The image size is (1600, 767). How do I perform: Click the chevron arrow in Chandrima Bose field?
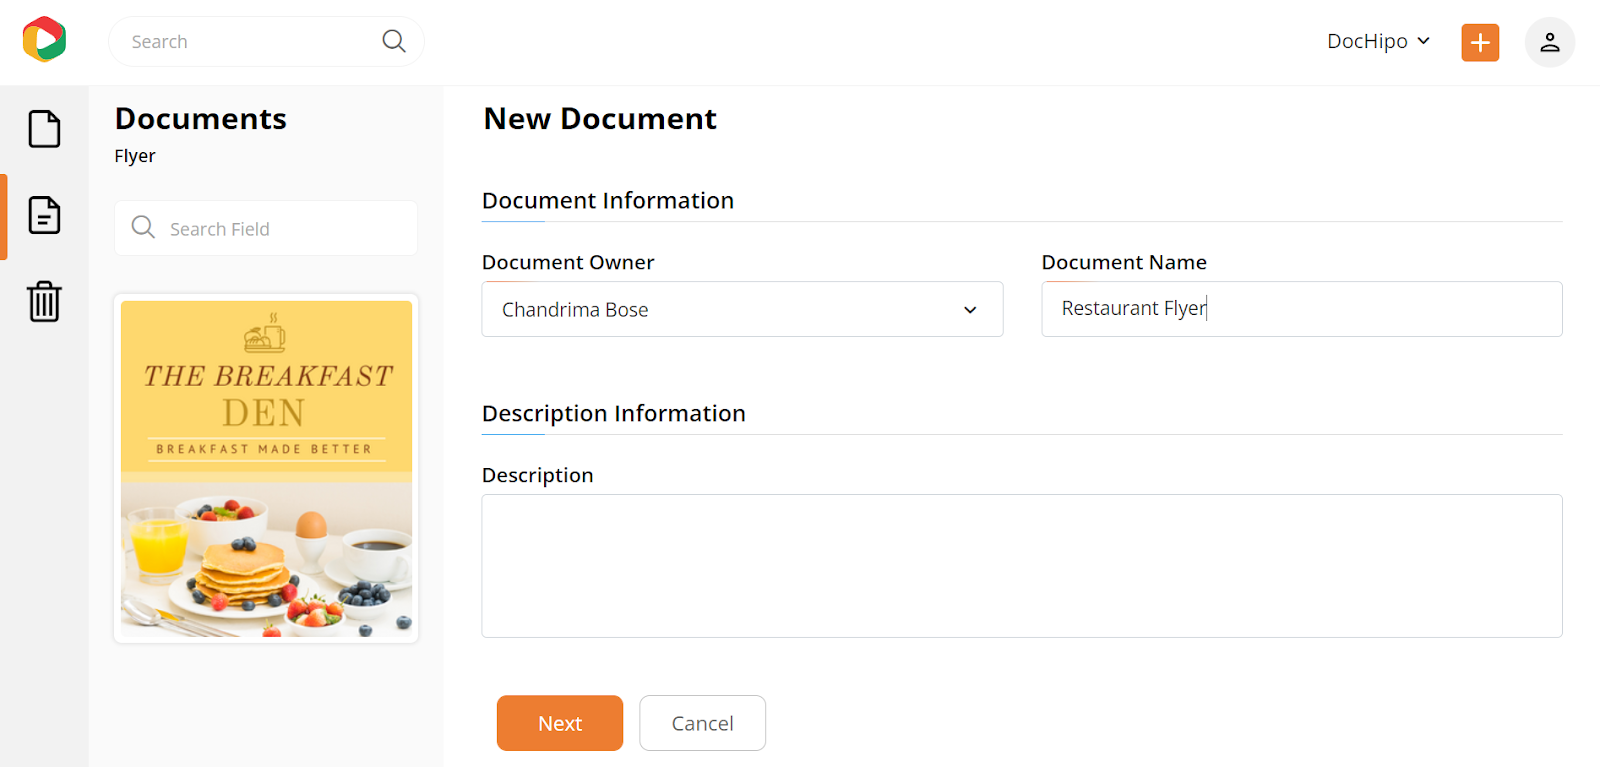tap(970, 310)
